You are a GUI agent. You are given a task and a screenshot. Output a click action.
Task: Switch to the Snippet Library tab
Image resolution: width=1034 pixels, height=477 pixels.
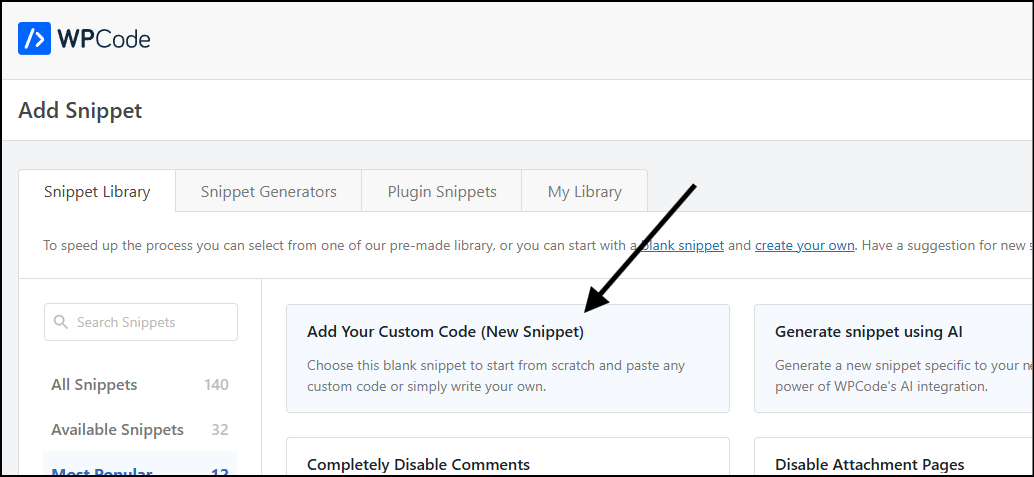coord(97,191)
